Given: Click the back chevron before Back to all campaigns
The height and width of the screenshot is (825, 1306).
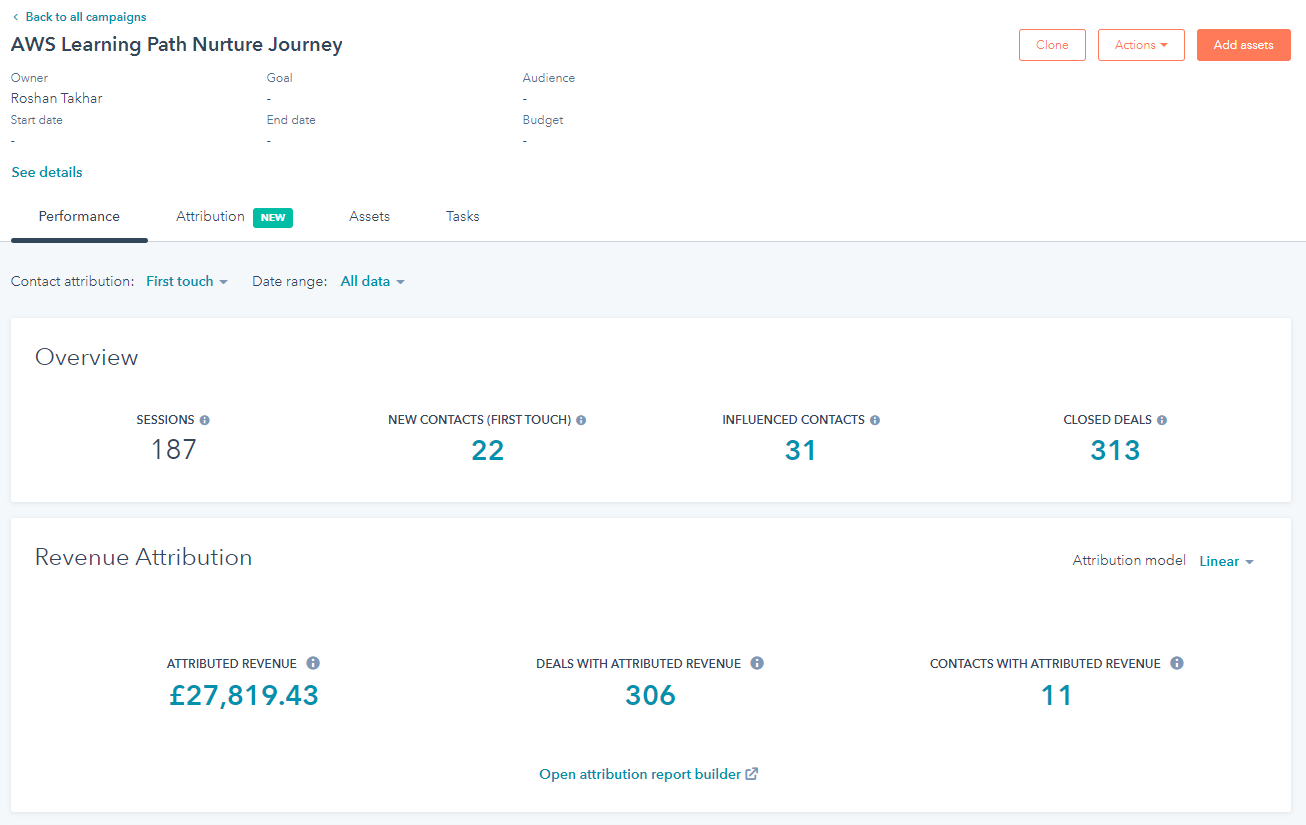Looking at the screenshot, I should click(x=15, y=17).
